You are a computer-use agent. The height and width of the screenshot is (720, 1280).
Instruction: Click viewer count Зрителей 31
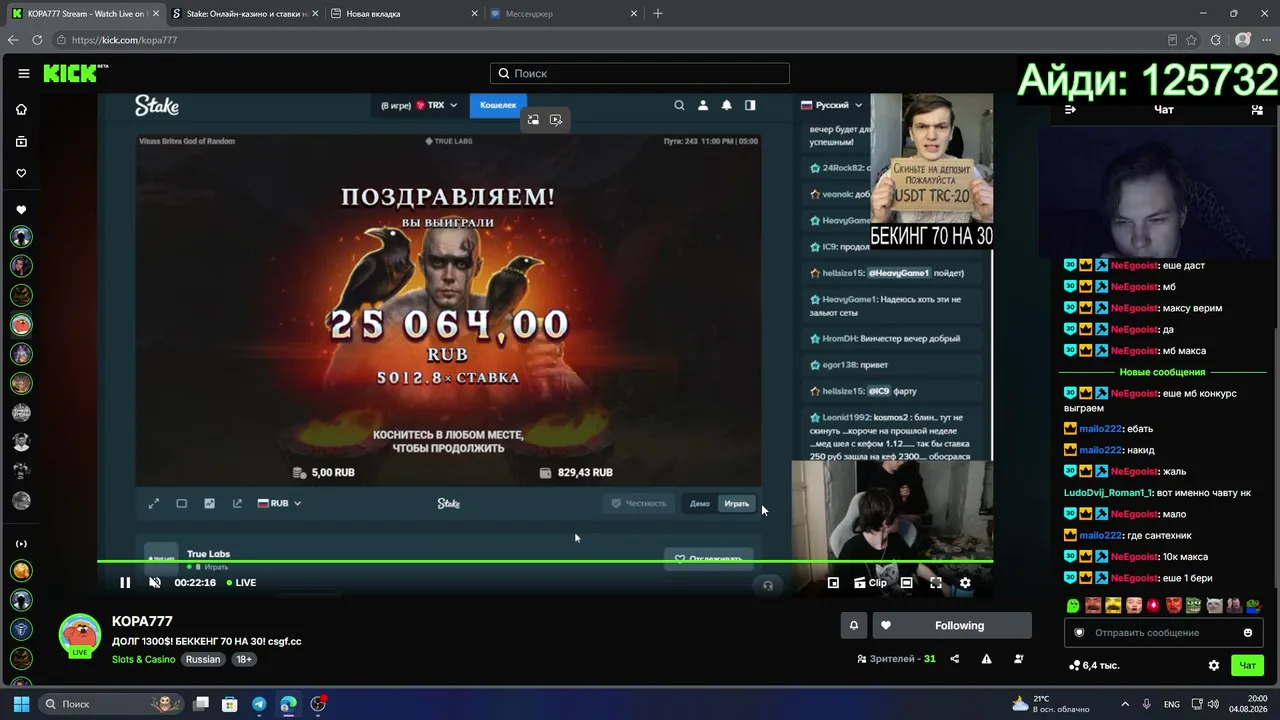point(897,659)
